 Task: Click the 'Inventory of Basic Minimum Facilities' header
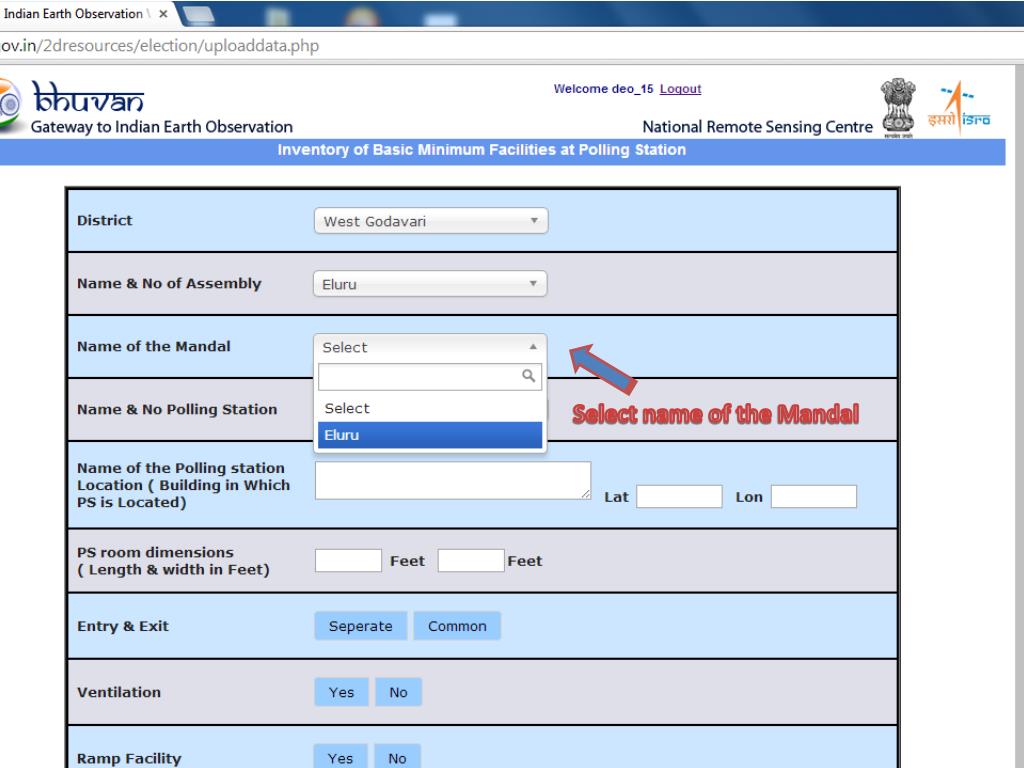[481, 150]
